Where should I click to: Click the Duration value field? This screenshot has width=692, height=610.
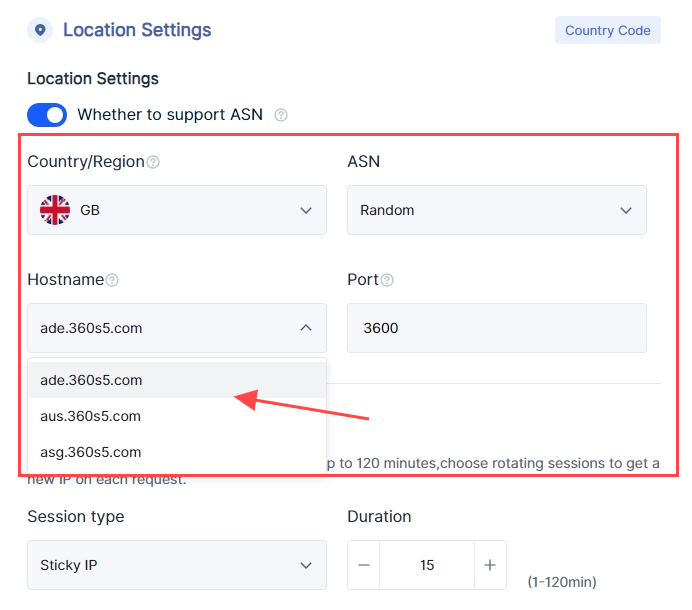[x=427, y=565]
